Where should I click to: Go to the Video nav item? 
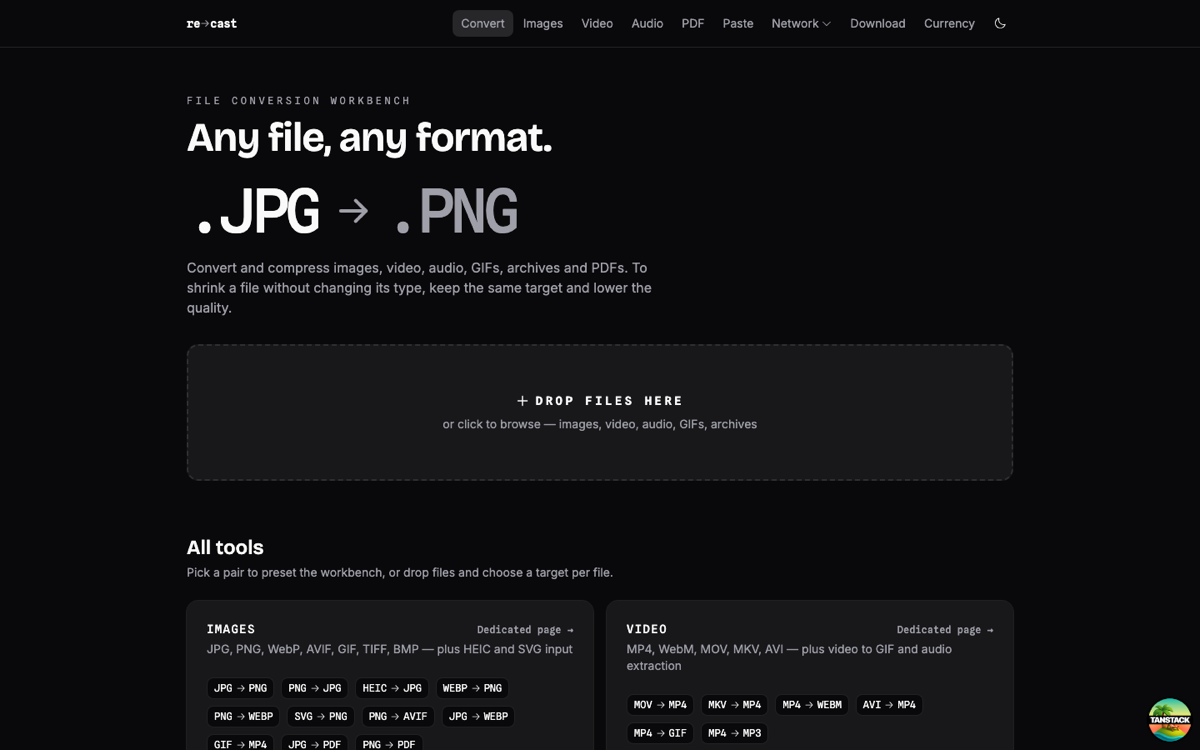pyautogui.click(x=597, y=23)
